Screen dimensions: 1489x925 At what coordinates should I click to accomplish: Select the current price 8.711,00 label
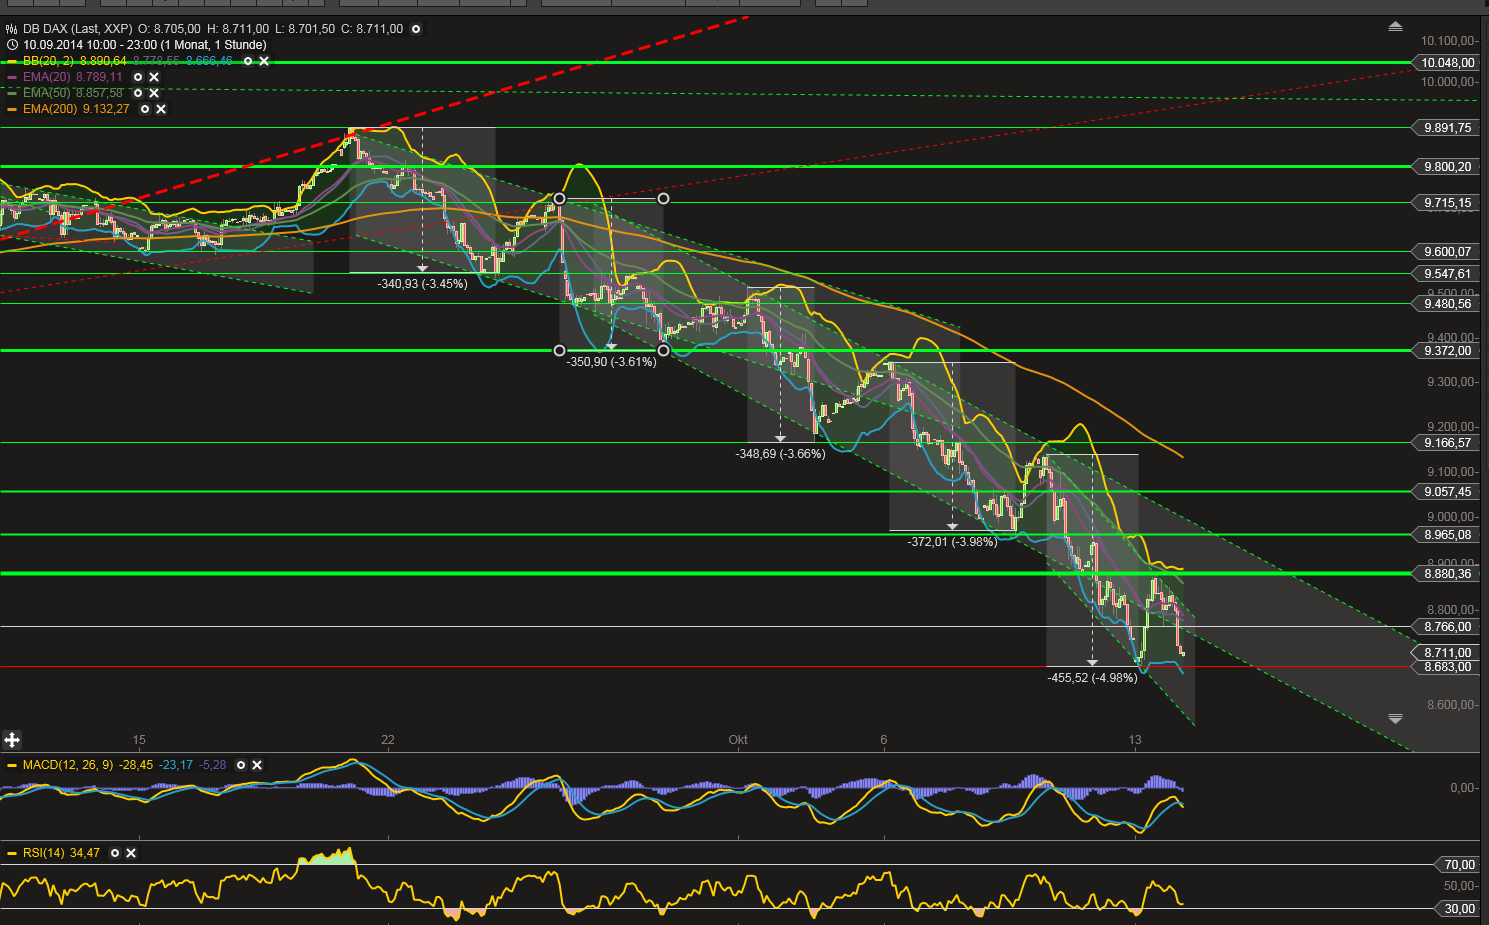click(x=1446, y=653)
